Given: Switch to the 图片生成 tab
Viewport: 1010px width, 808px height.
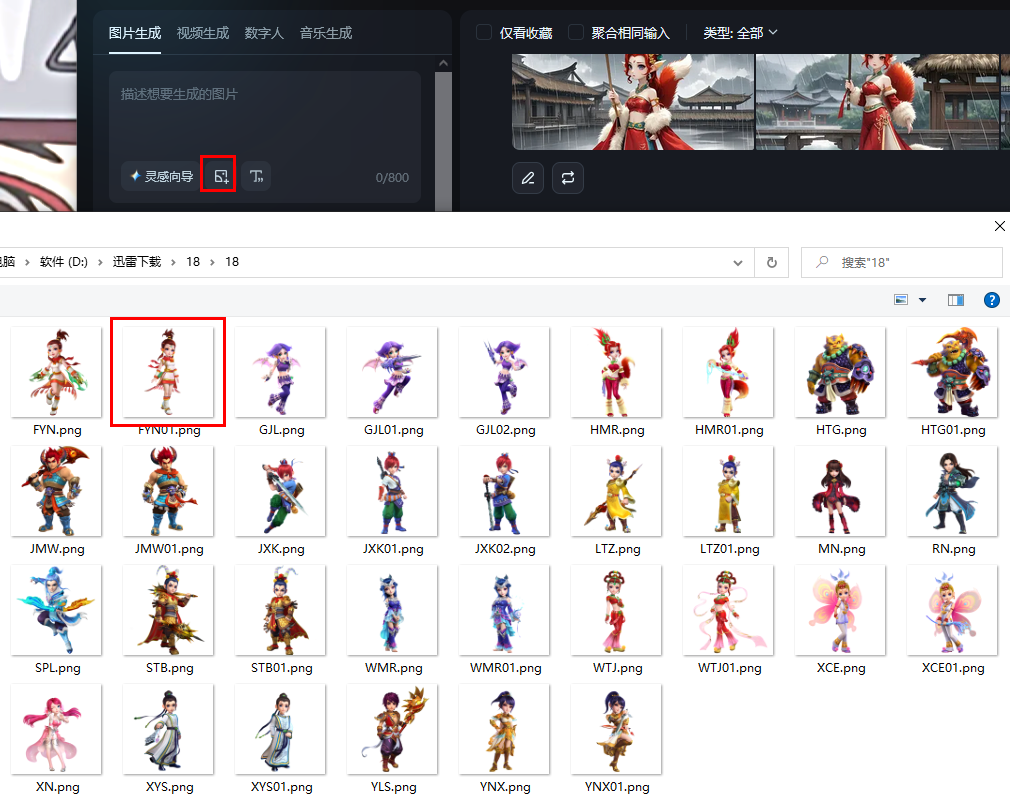Looking at the screenshot, I should [x=135, y=33].
